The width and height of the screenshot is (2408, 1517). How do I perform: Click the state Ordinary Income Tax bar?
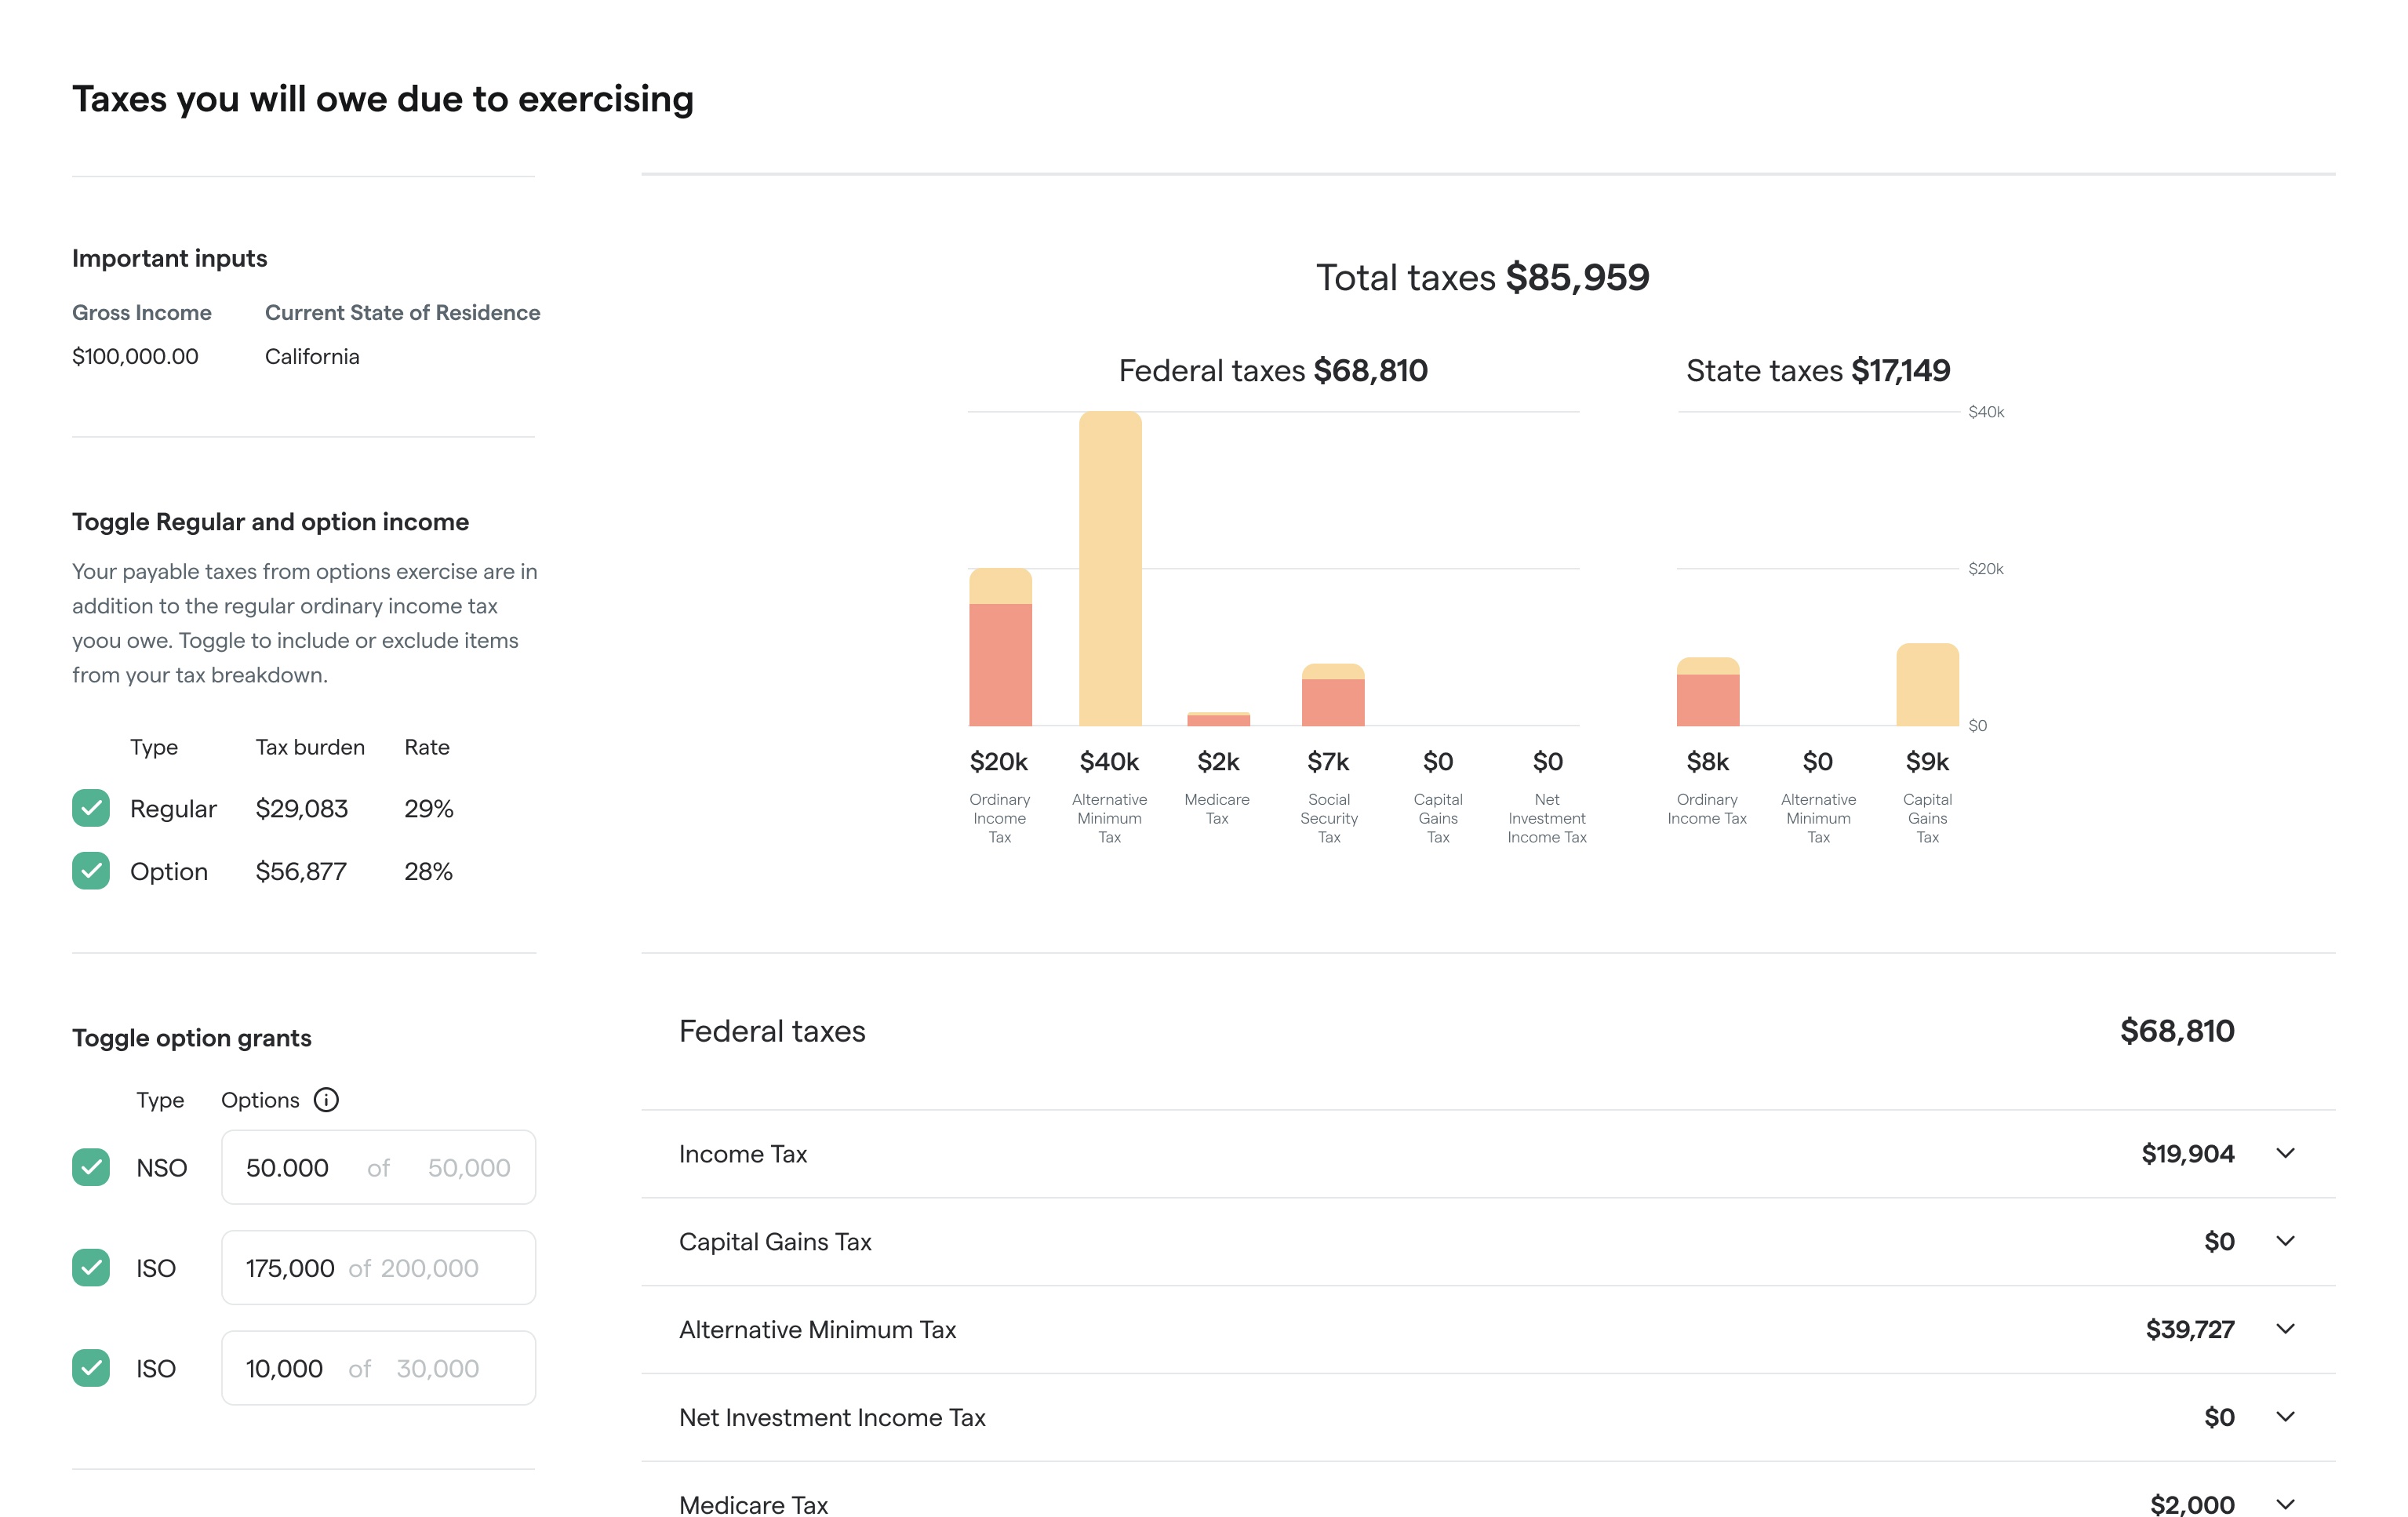click(x=1708, y=693)
